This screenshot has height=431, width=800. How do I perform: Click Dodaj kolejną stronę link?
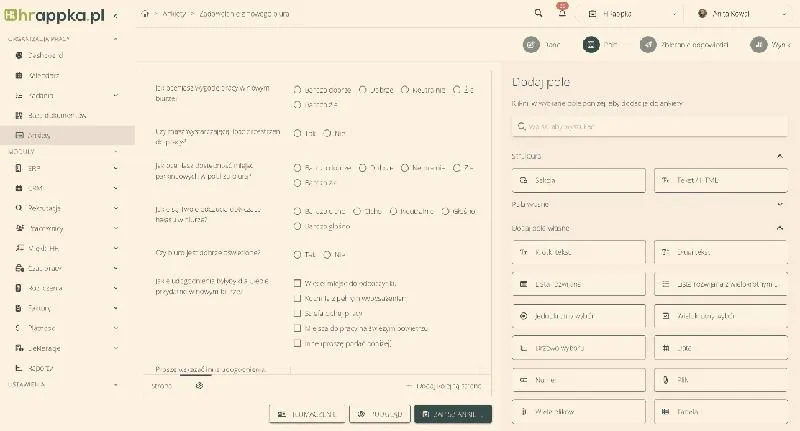[x=443, y=386]
